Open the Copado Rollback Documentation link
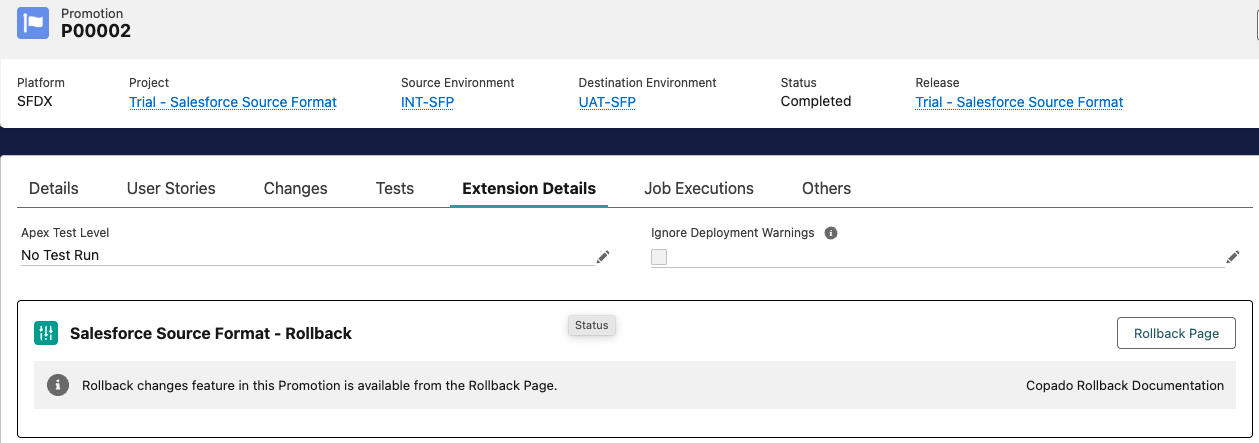 [1125, 385]
